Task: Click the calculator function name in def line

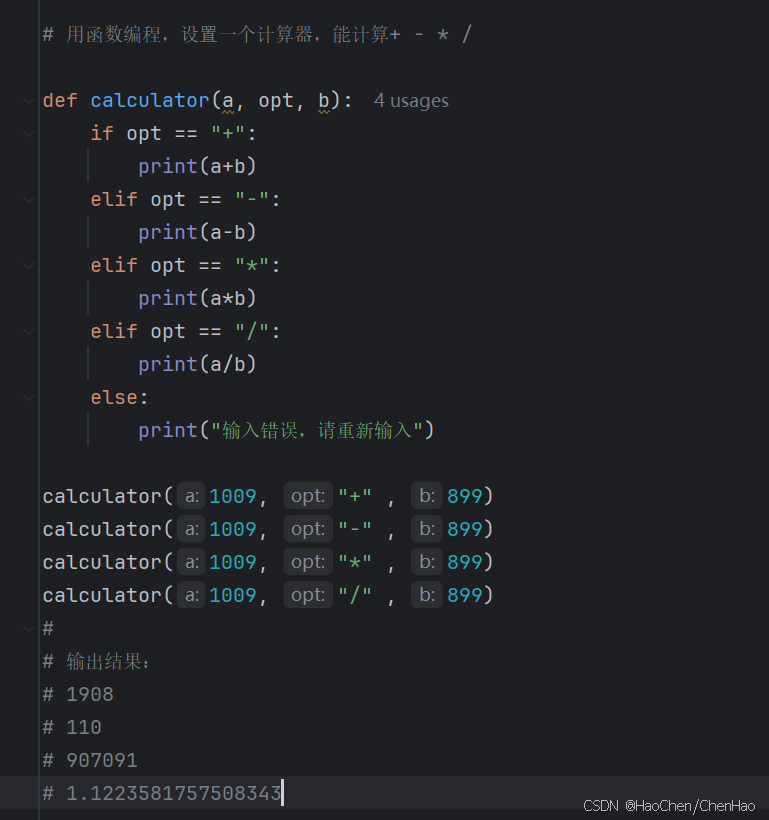Action: (150, 100)
